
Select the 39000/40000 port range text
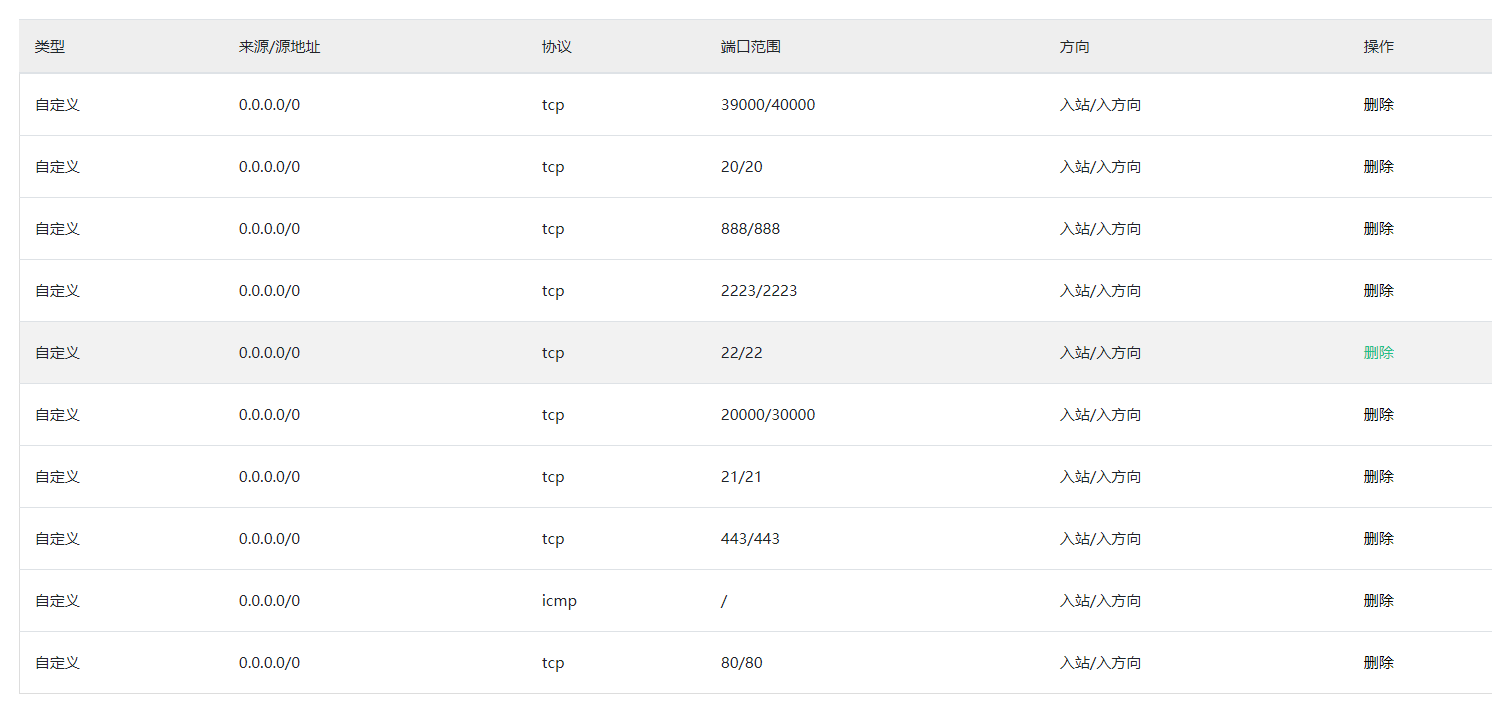(767, 104)
